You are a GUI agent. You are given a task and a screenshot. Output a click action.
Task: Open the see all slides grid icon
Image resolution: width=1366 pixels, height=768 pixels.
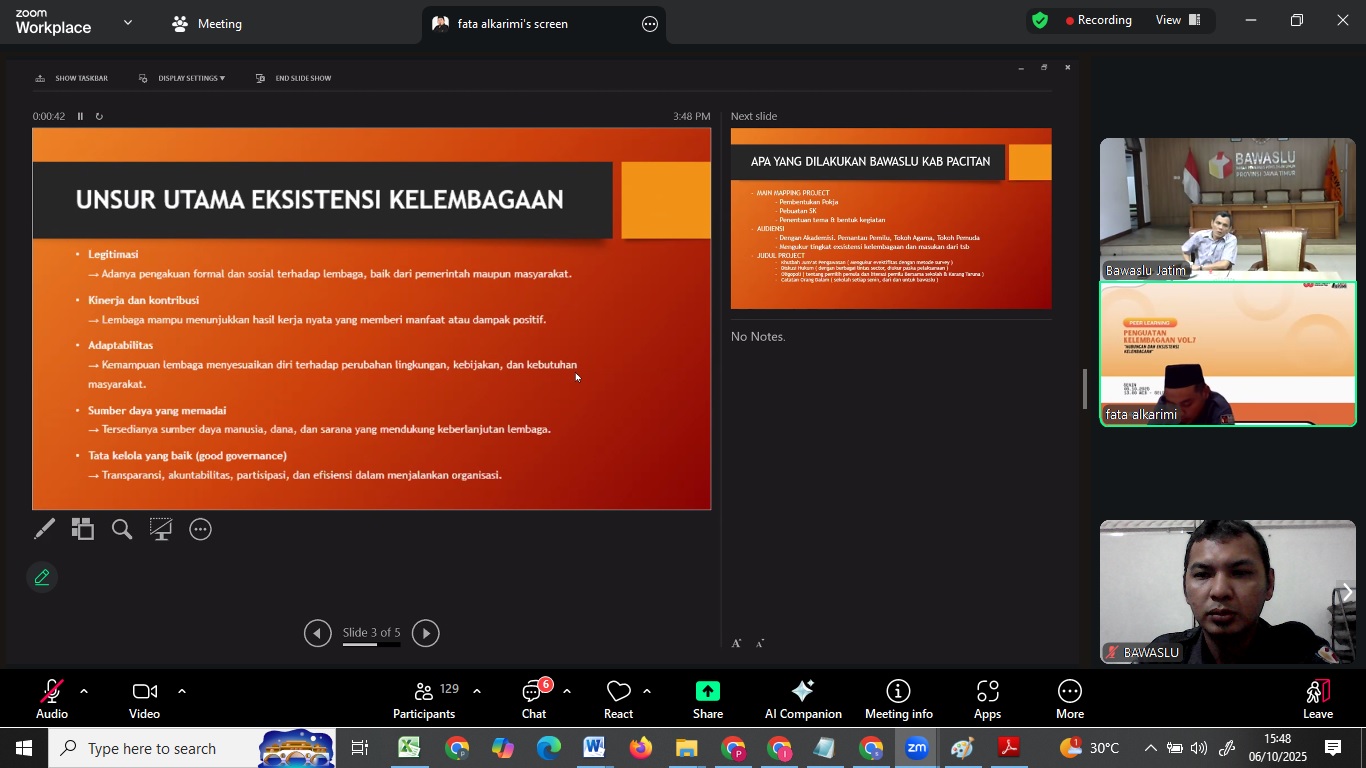(83, 529)
